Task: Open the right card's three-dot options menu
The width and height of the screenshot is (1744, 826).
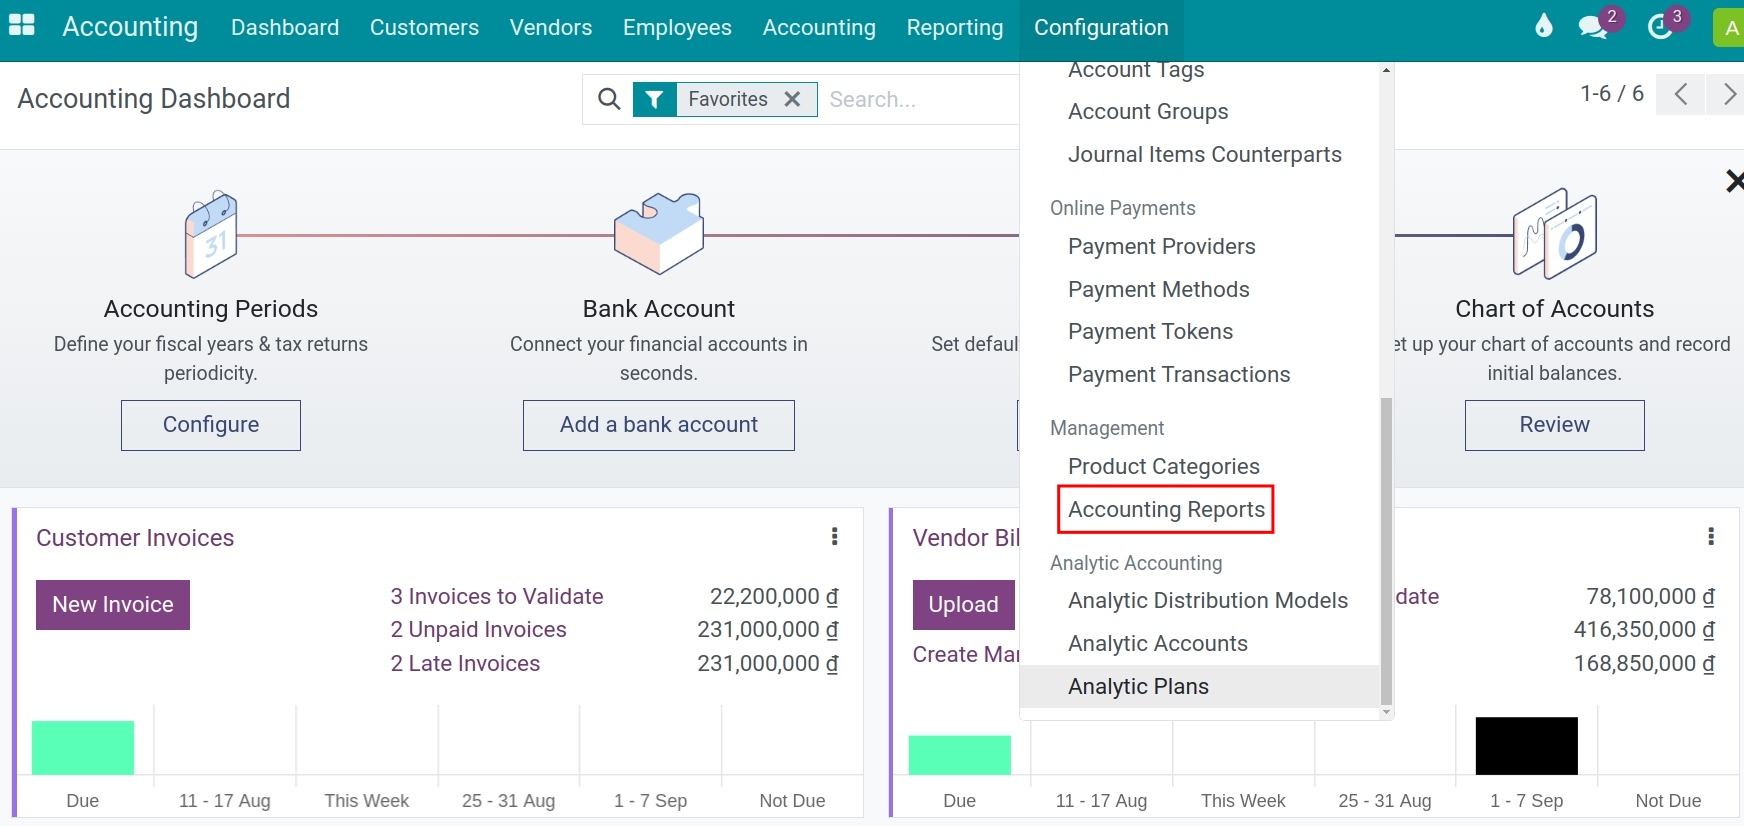Action: (x=1711, y=537)
